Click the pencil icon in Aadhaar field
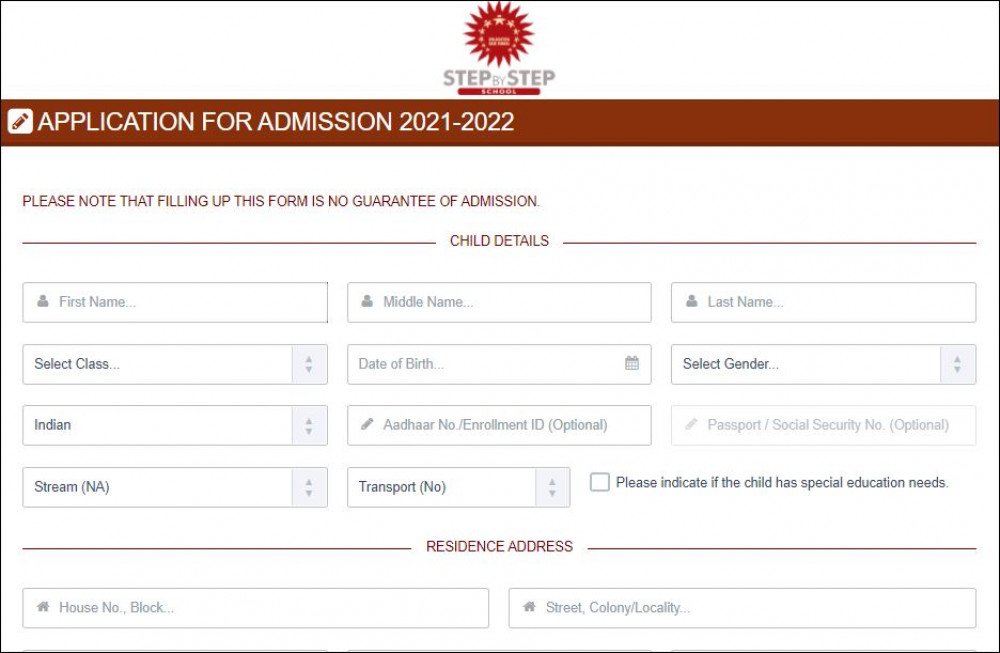The image size is (1000, 653). click(x=367, y=424)
